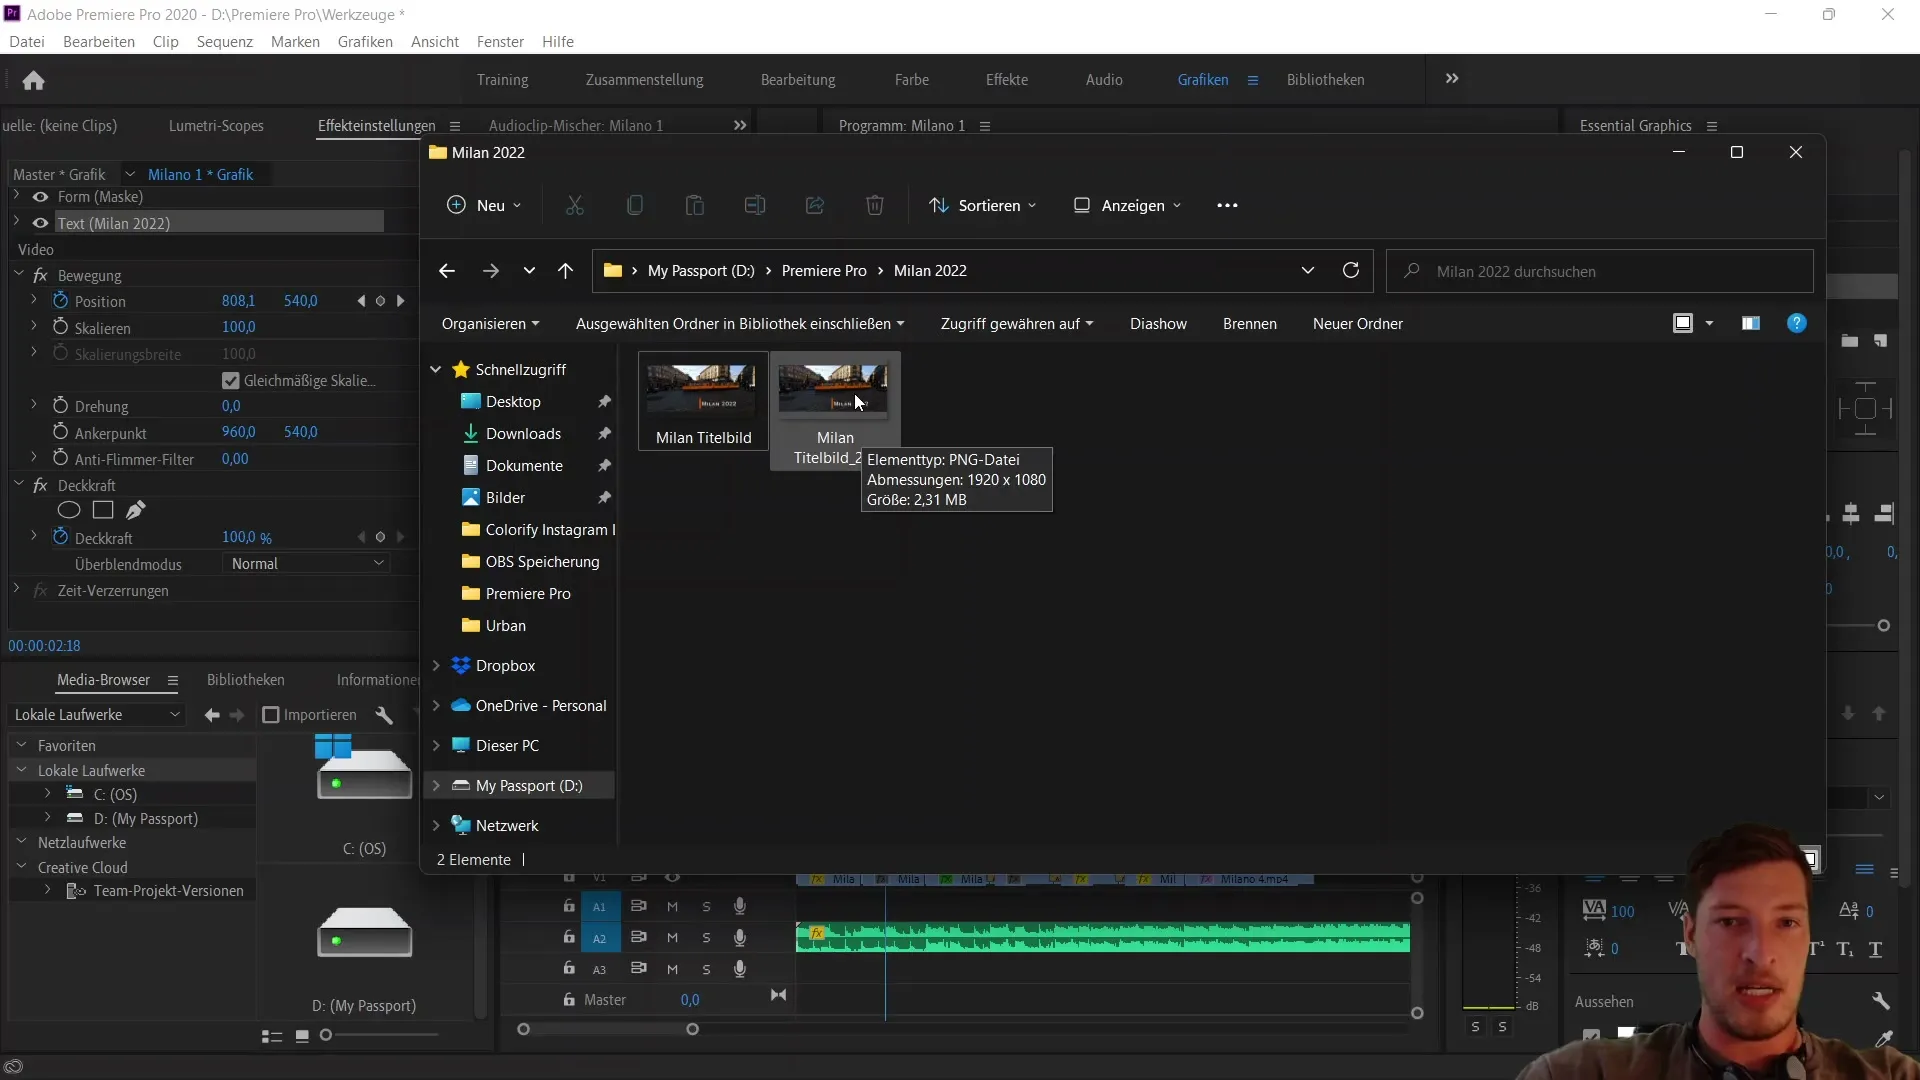Collapse the Bewegung effect group

tap(19, 274)
